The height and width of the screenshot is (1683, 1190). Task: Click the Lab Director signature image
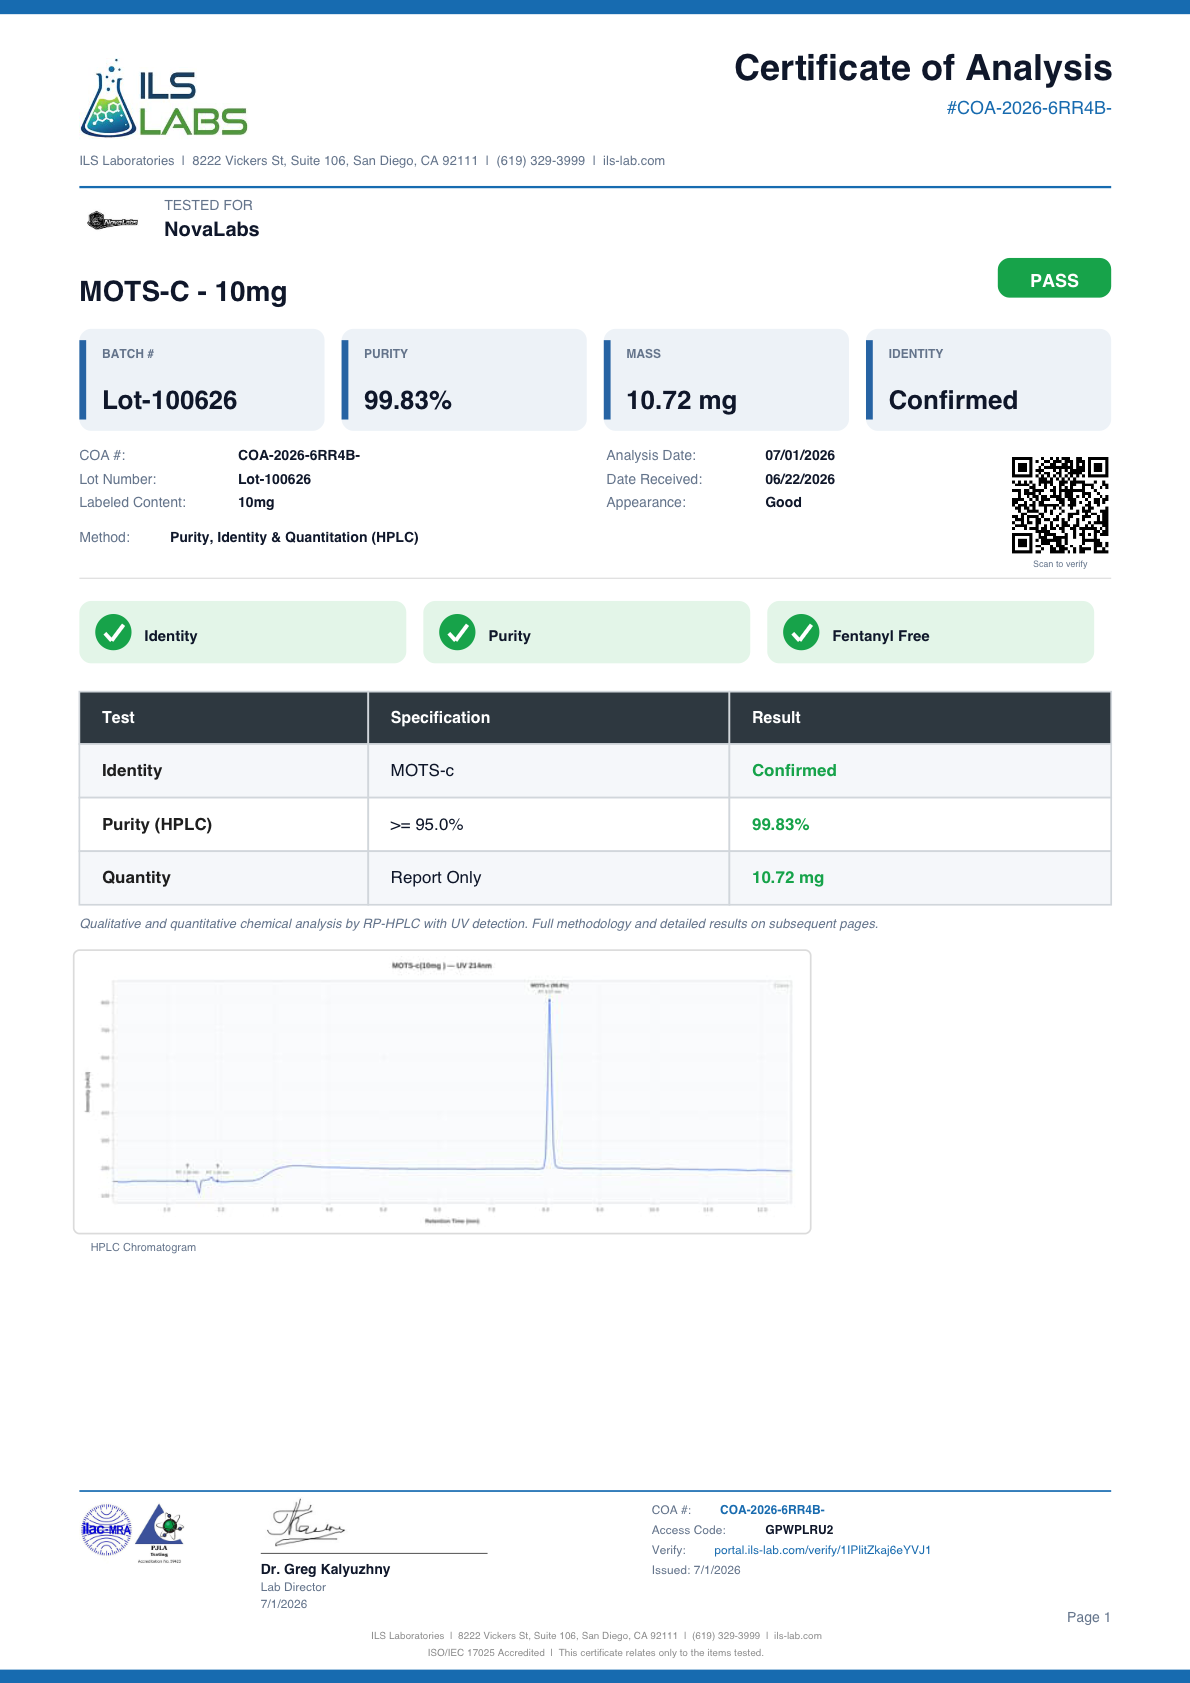tap(306, 1523)
